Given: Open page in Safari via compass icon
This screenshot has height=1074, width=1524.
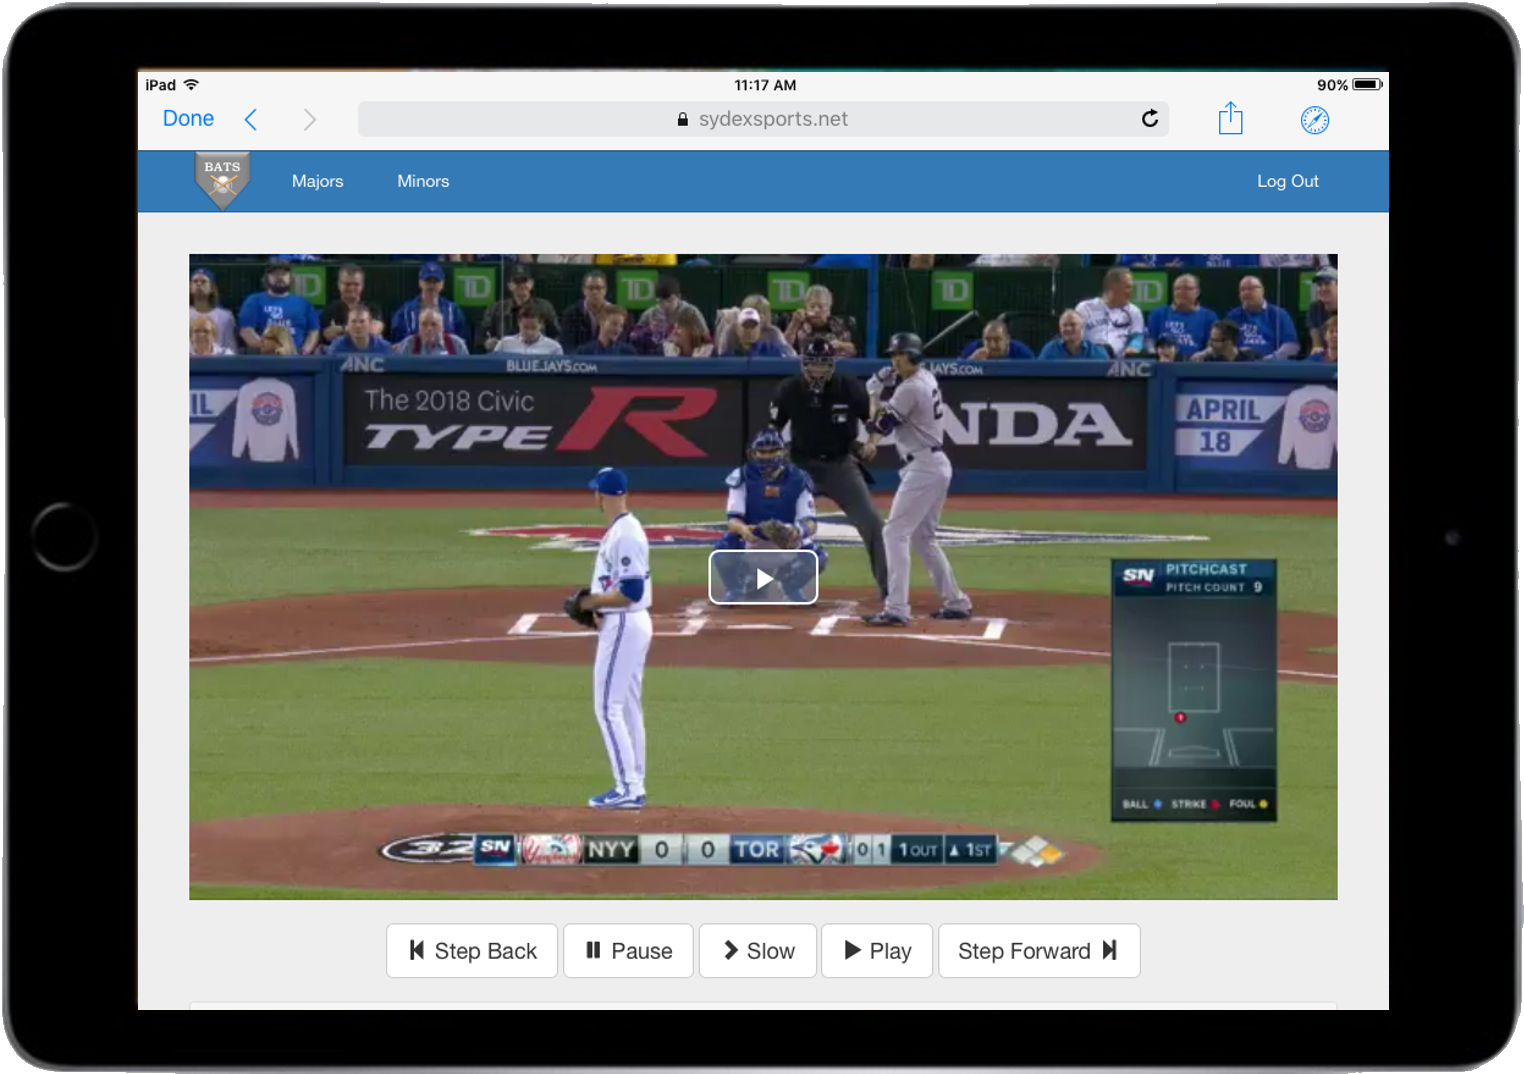Looking at the screenshot, I should (x=1314, y=120).
